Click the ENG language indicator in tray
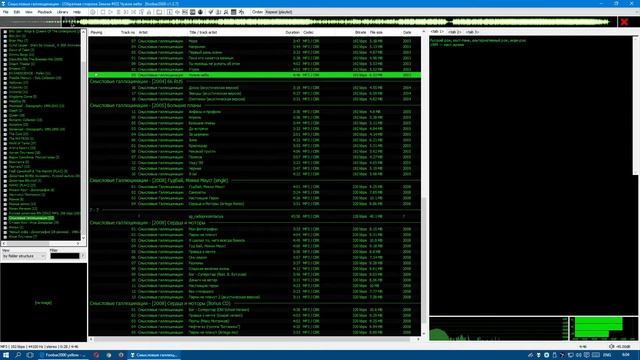This screenshot has height=360, width=640. (607, 355)
